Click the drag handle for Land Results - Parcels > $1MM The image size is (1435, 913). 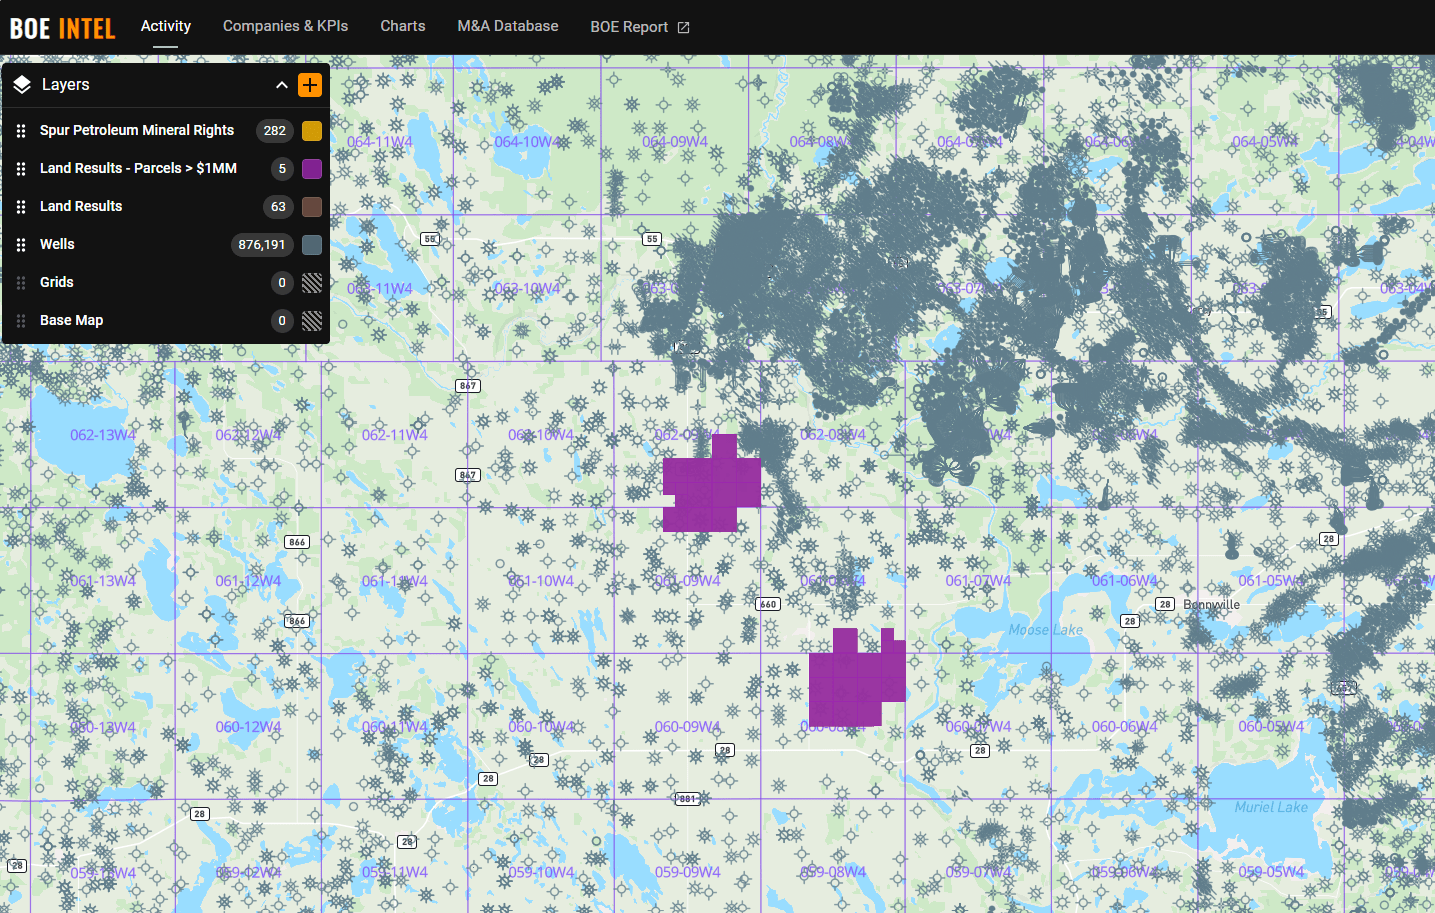[x=21, y=168]
